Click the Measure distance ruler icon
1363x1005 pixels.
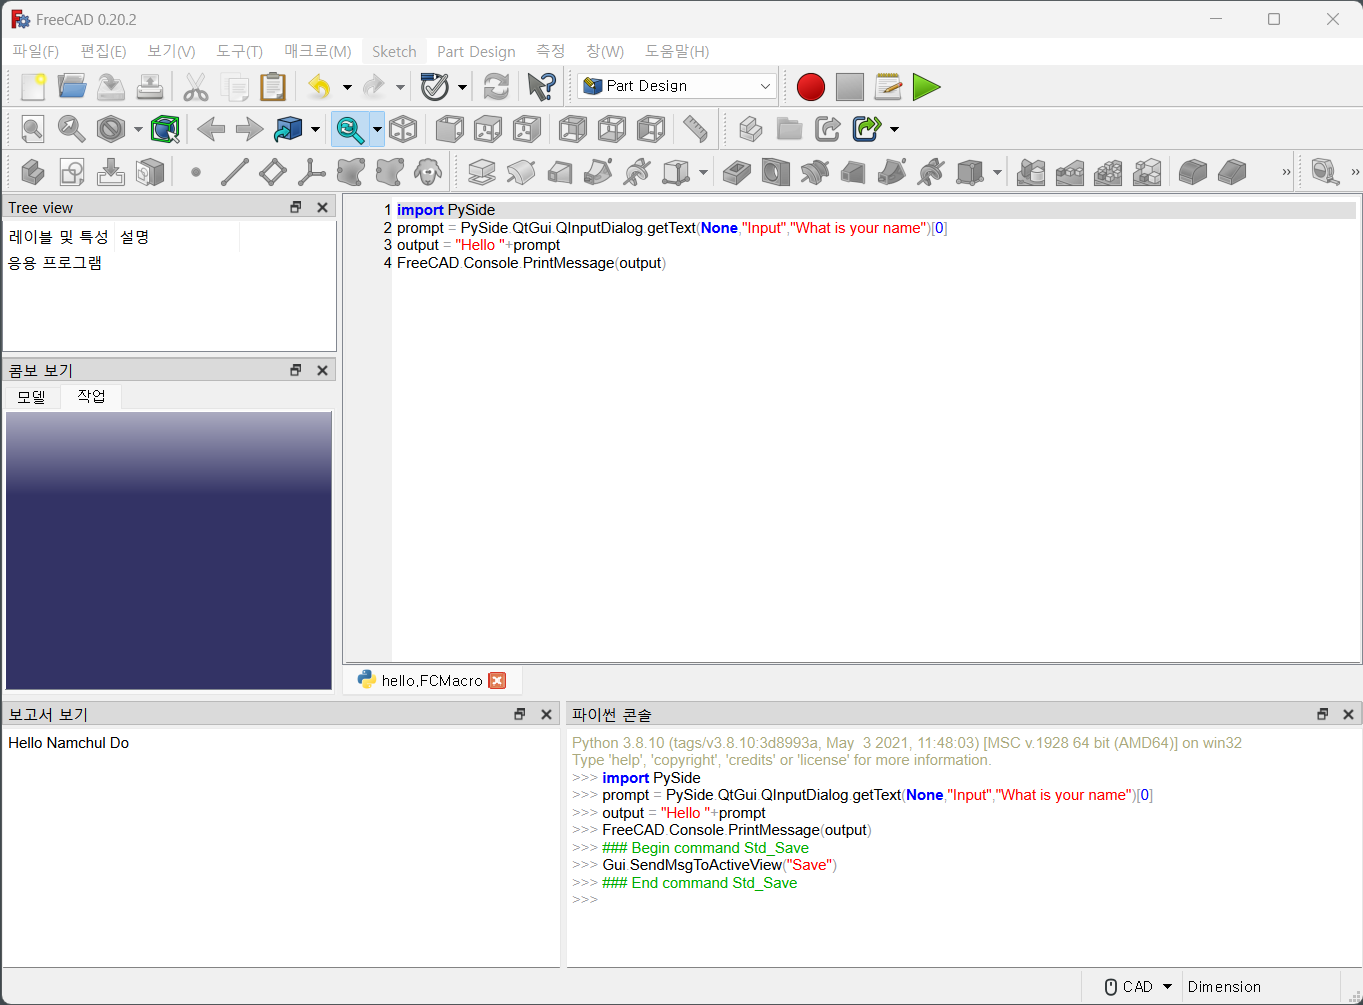pyautogui.click(x=696, y=129)
